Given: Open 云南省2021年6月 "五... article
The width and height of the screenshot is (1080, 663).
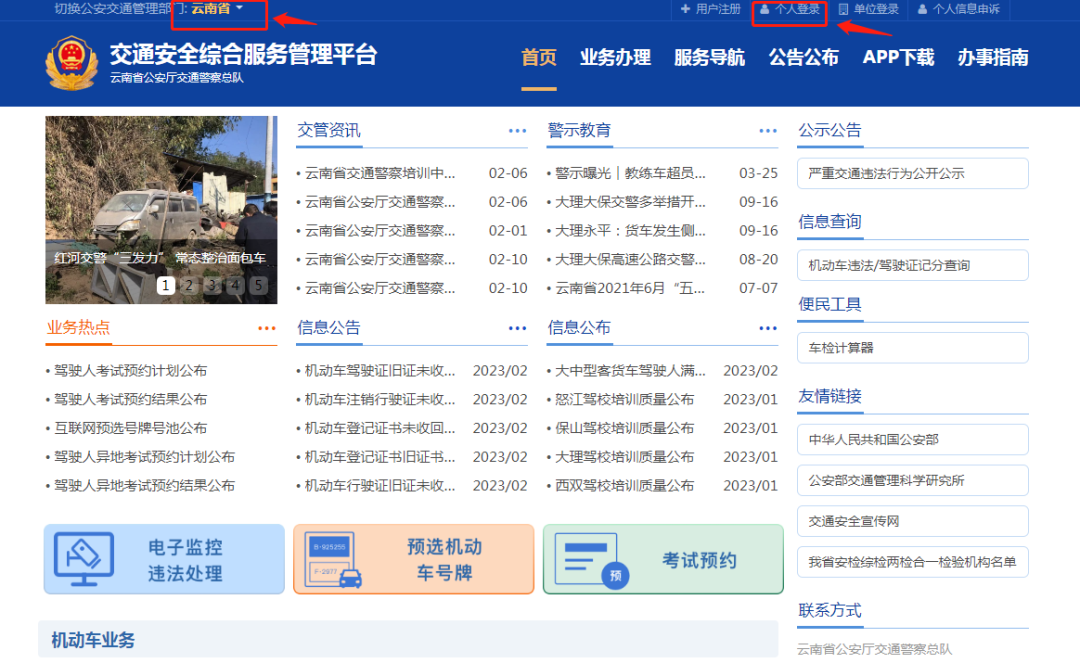Looking at the screenshot, I should 630,288.
